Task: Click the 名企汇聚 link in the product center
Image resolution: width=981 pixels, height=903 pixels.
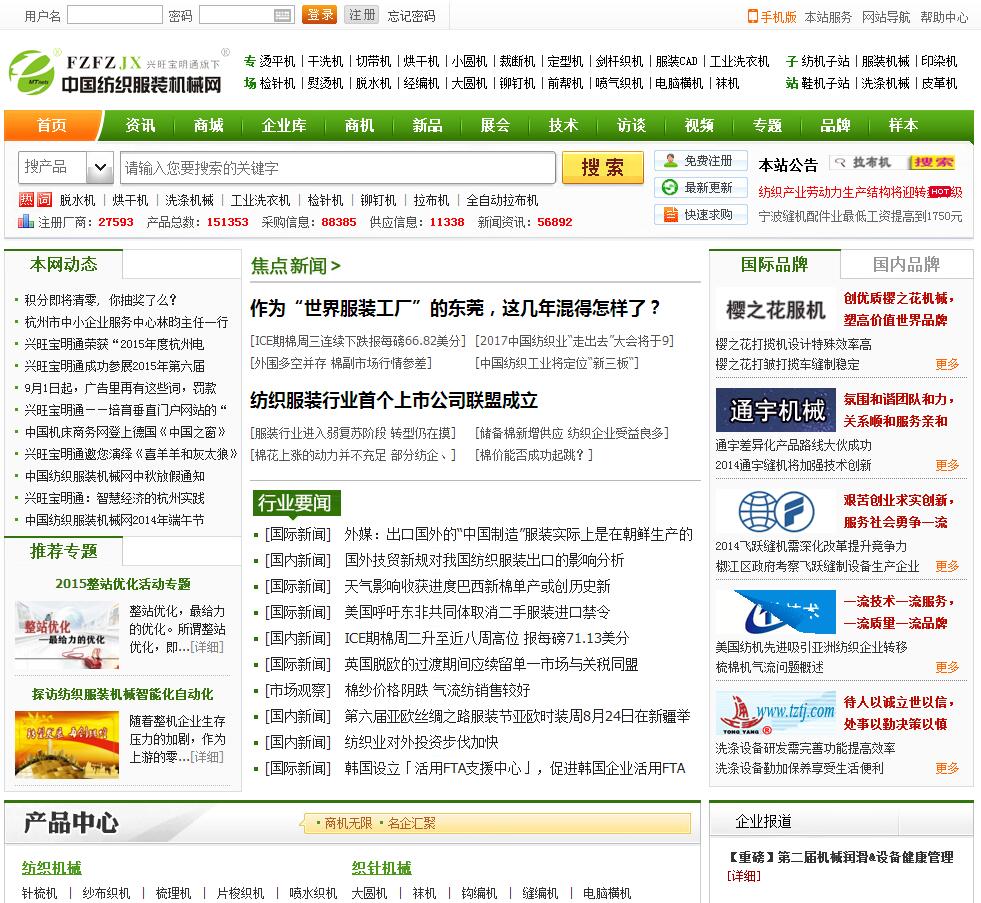Action: point(411,823)
